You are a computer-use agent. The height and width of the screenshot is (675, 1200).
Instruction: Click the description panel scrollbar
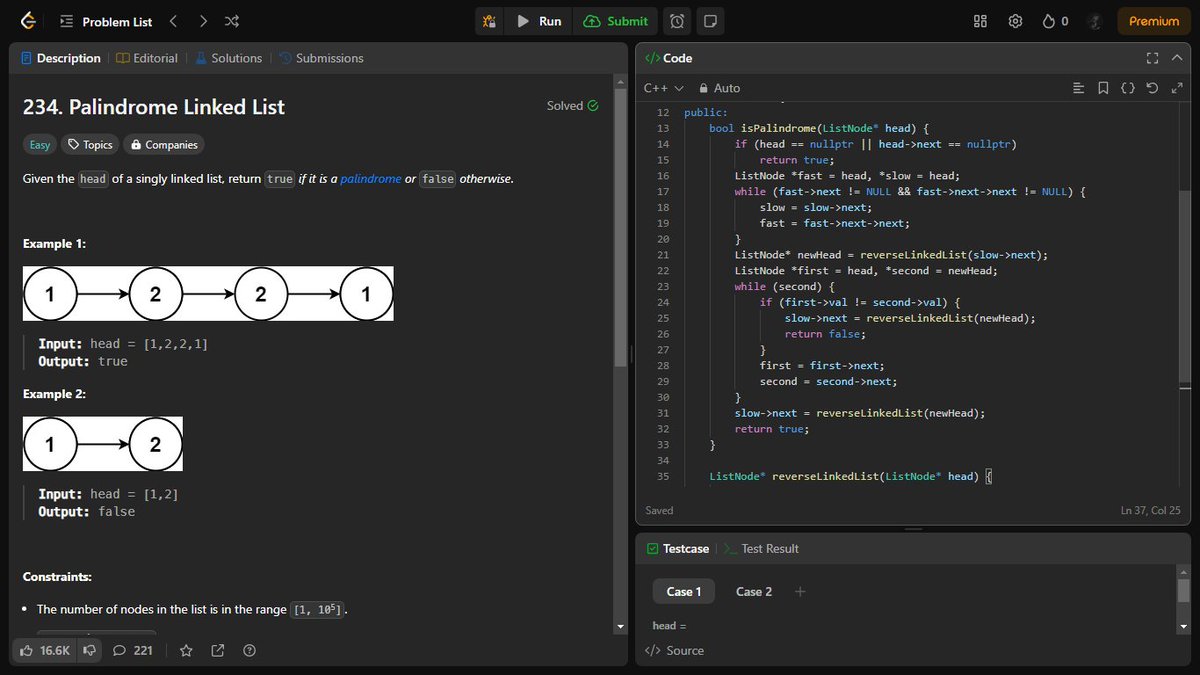pos(621,230)
